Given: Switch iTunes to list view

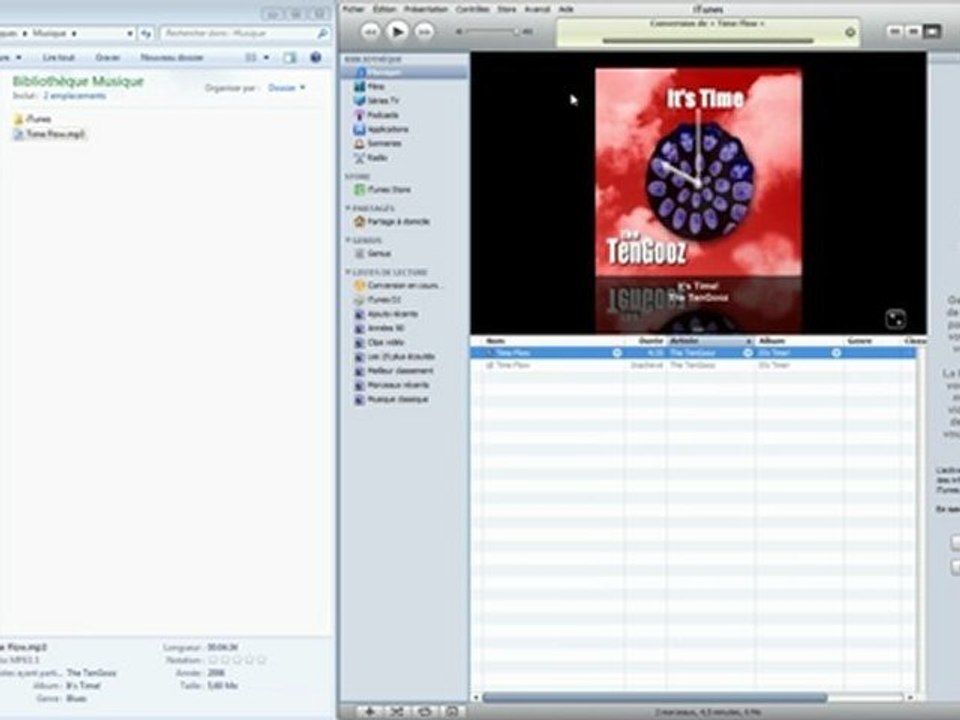Looking at the screenshot, I should tap(894, 31).
